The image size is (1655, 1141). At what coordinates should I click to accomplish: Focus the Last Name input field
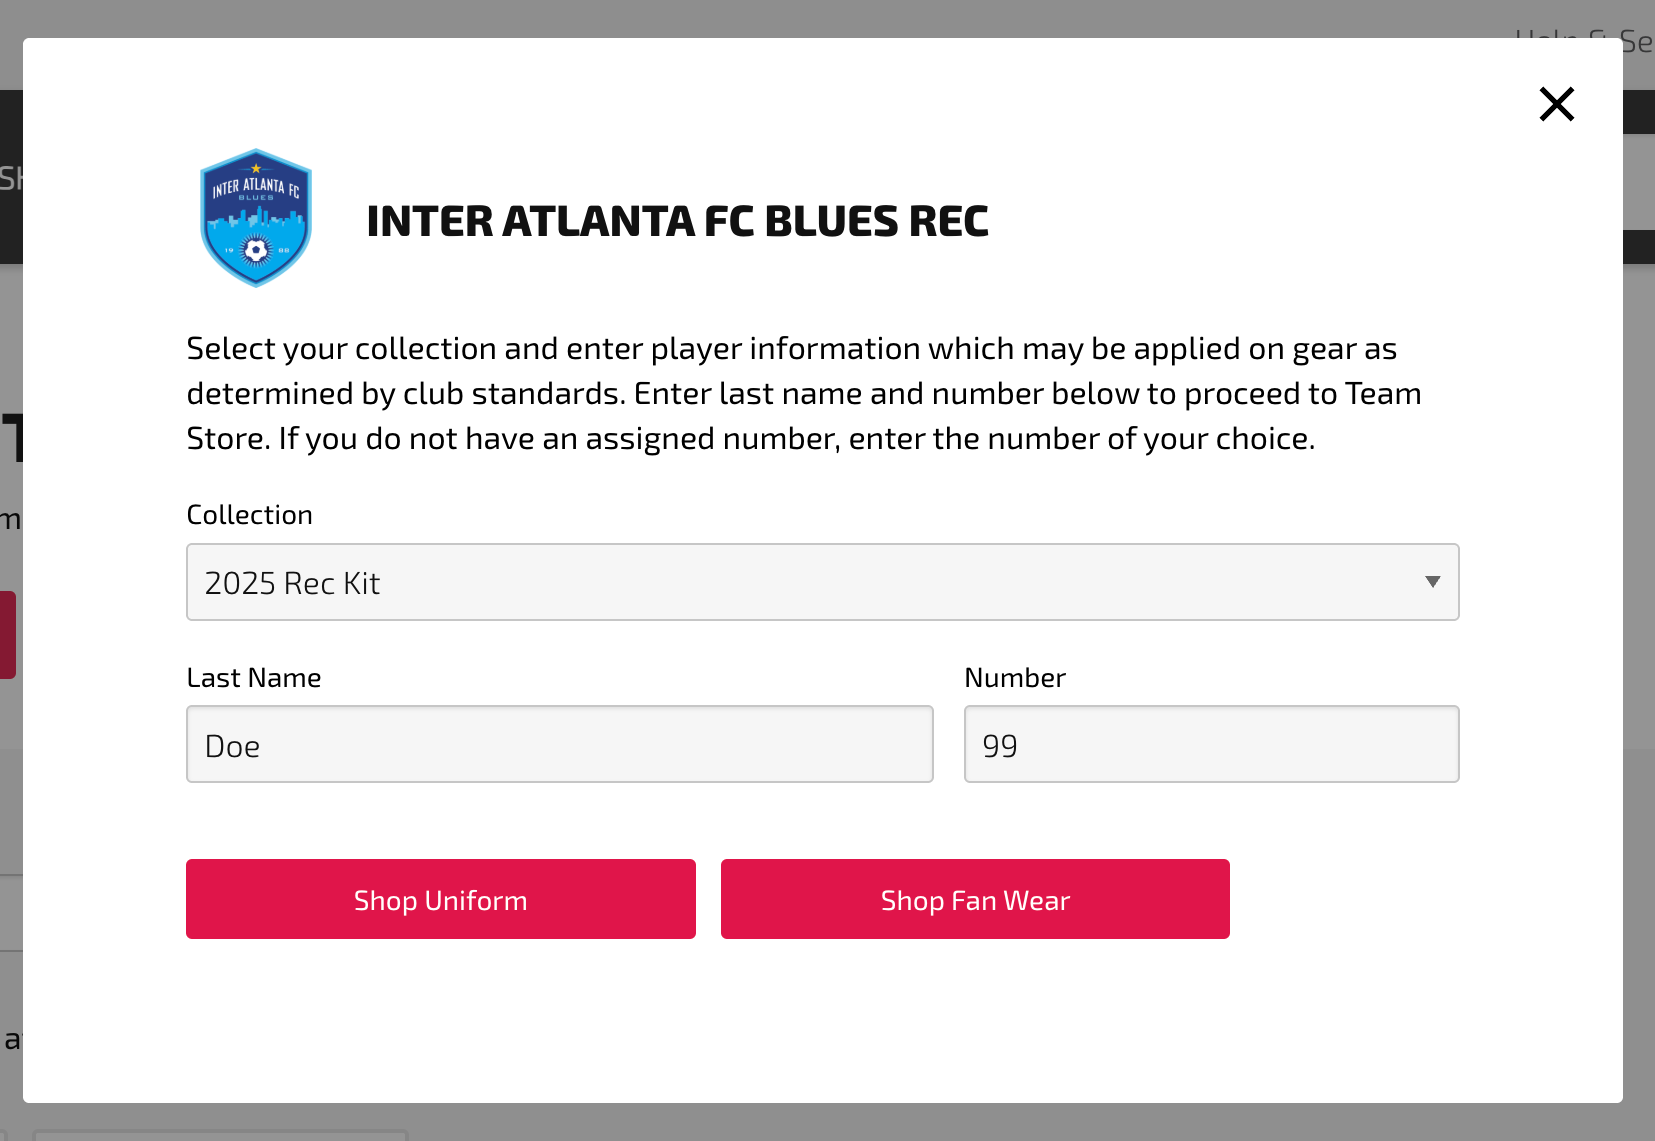559,744
